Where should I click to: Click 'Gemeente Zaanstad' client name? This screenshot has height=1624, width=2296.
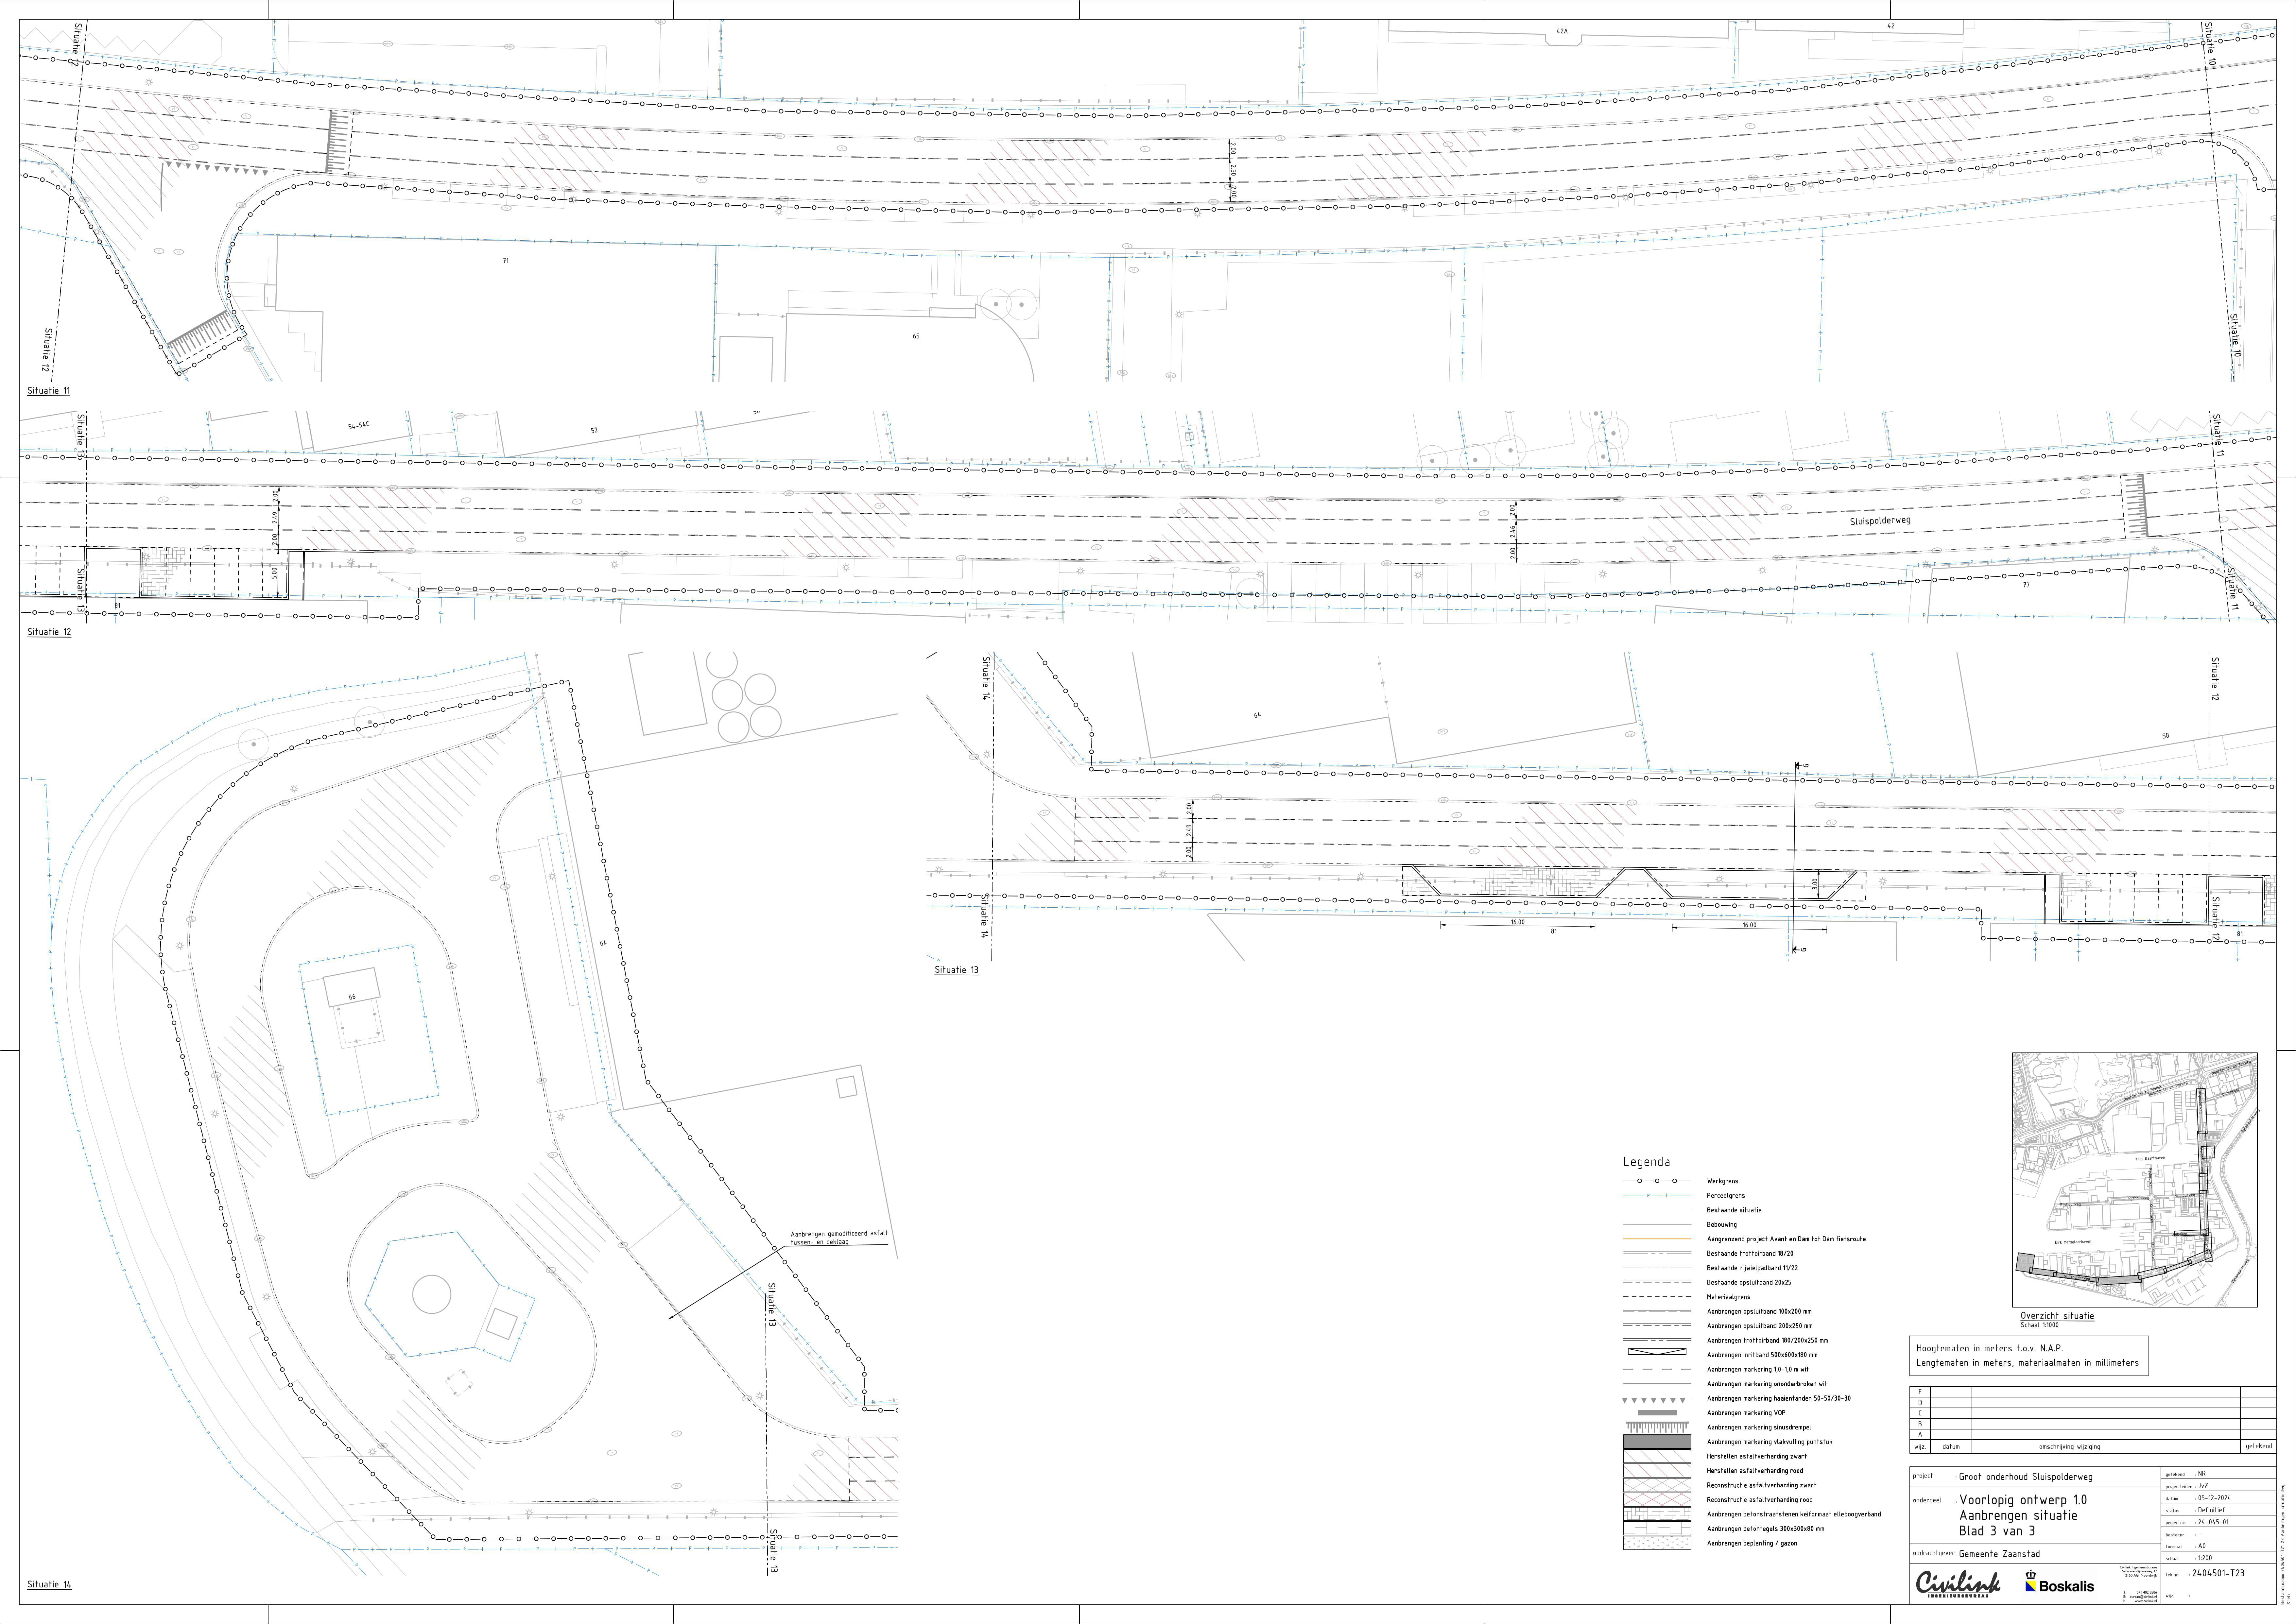point(1999,1554)
